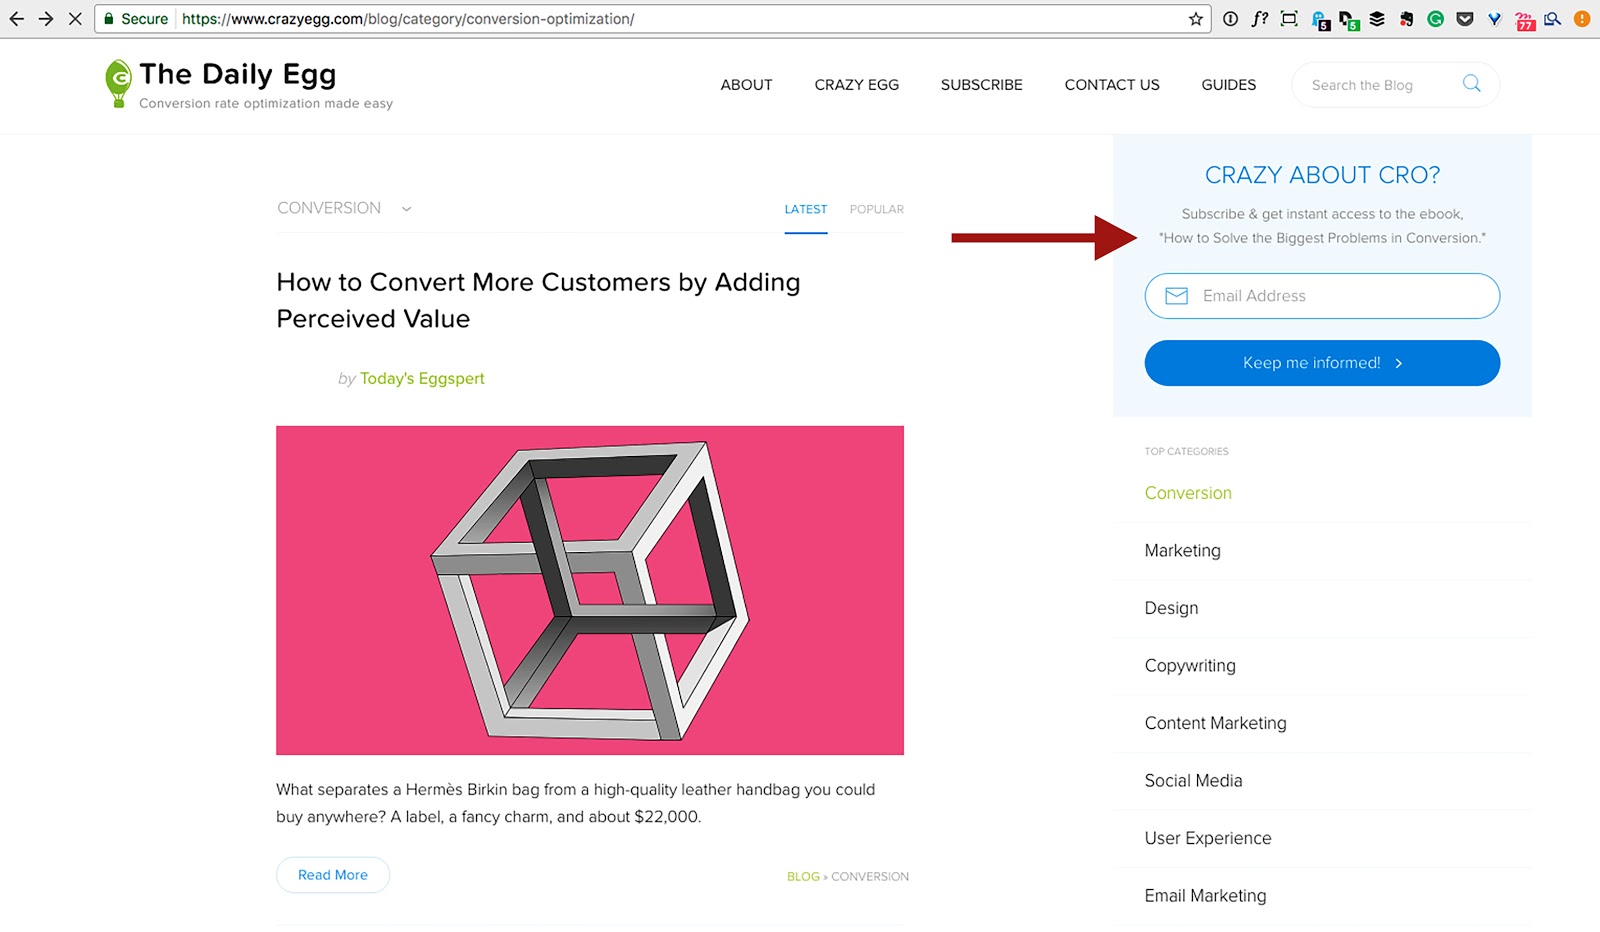Open the CONTACT US menu item
This screenshot has height=932, width=1600.
1112,85
